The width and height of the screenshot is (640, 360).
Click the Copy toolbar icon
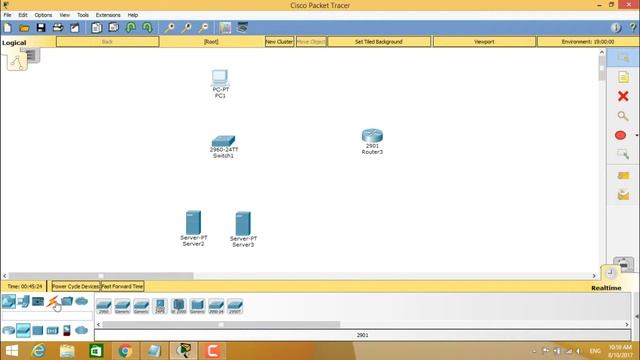[x=97, y=28]
